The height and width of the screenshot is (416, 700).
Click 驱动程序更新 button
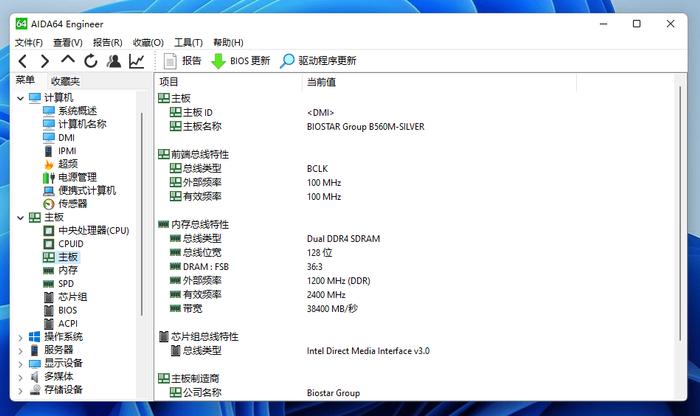[318, 61]
